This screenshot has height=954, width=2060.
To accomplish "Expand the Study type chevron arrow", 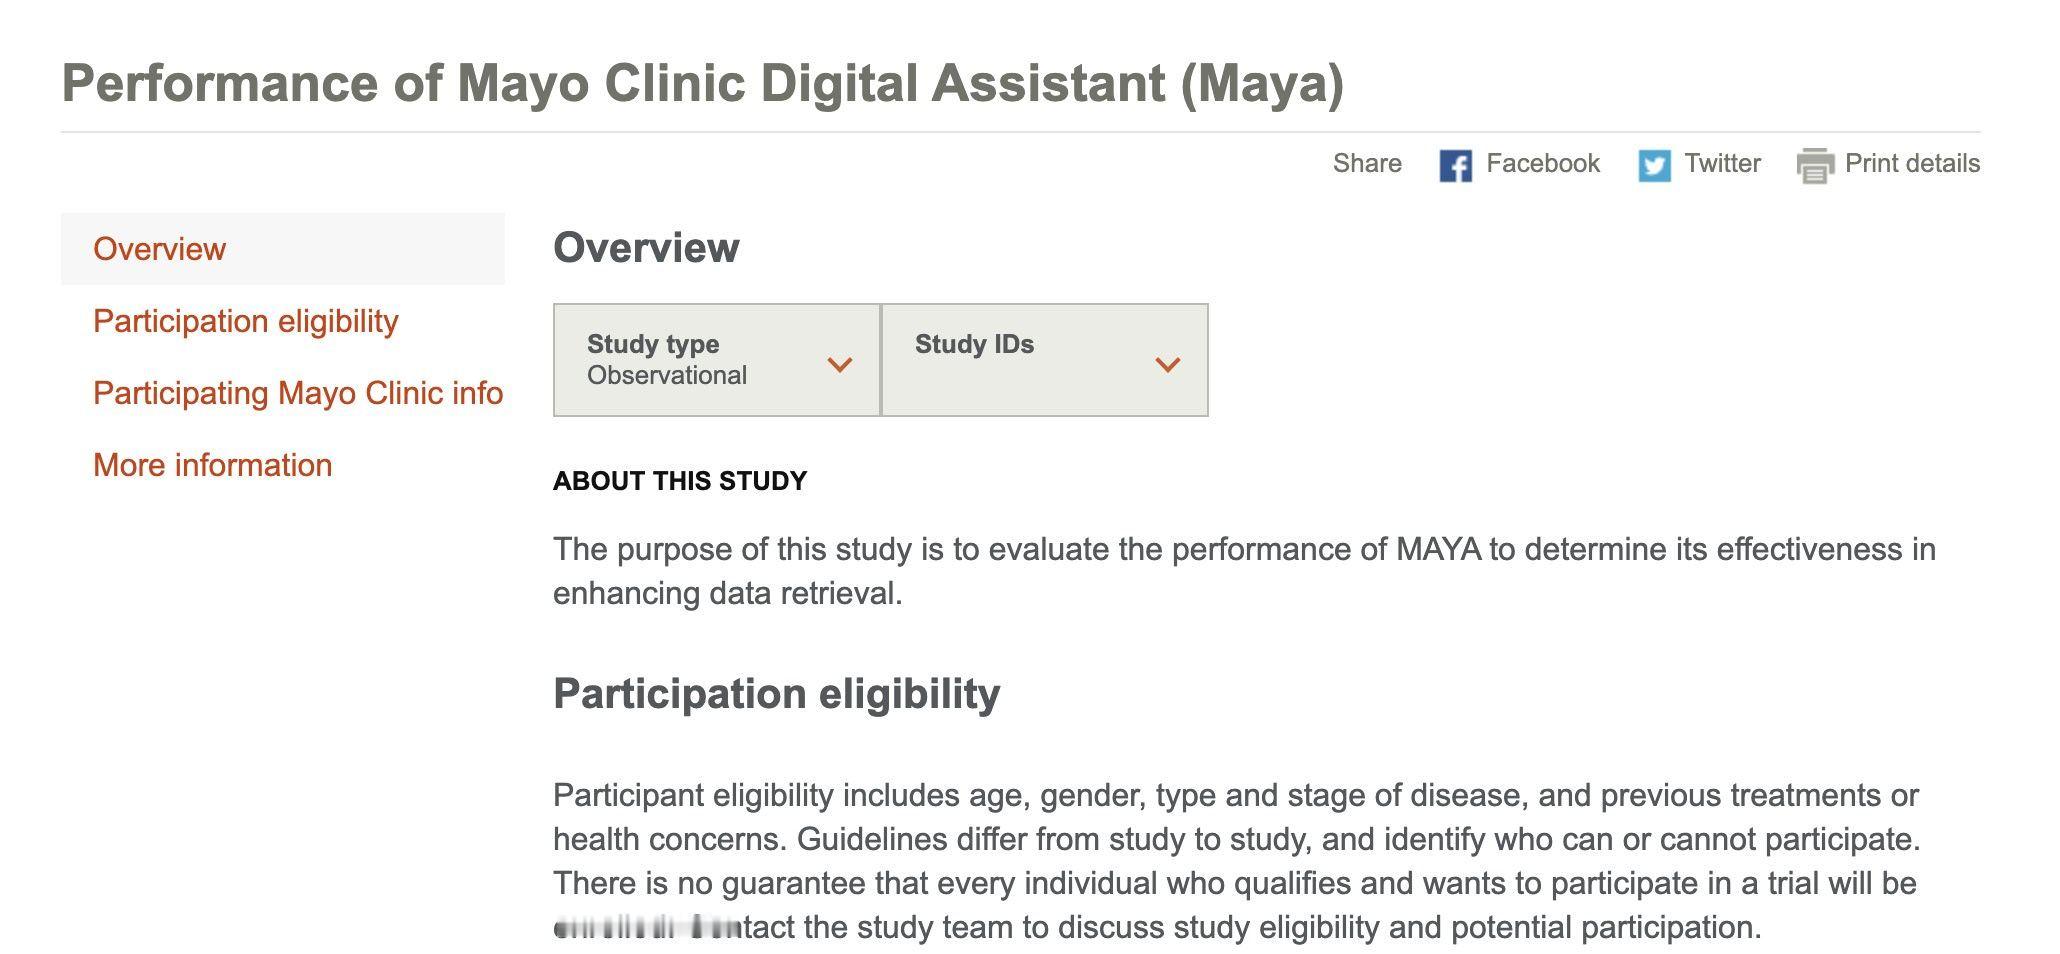I will (x=840, y=365).
